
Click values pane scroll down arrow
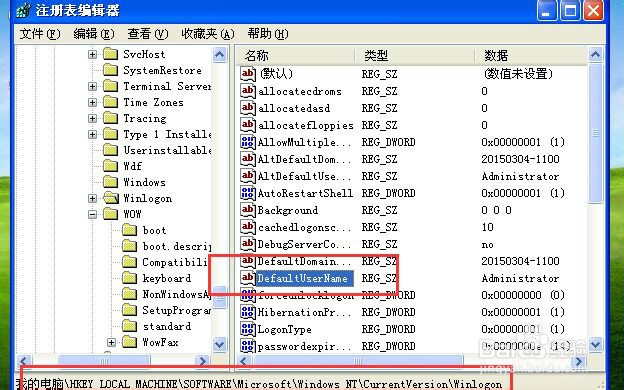595,344
